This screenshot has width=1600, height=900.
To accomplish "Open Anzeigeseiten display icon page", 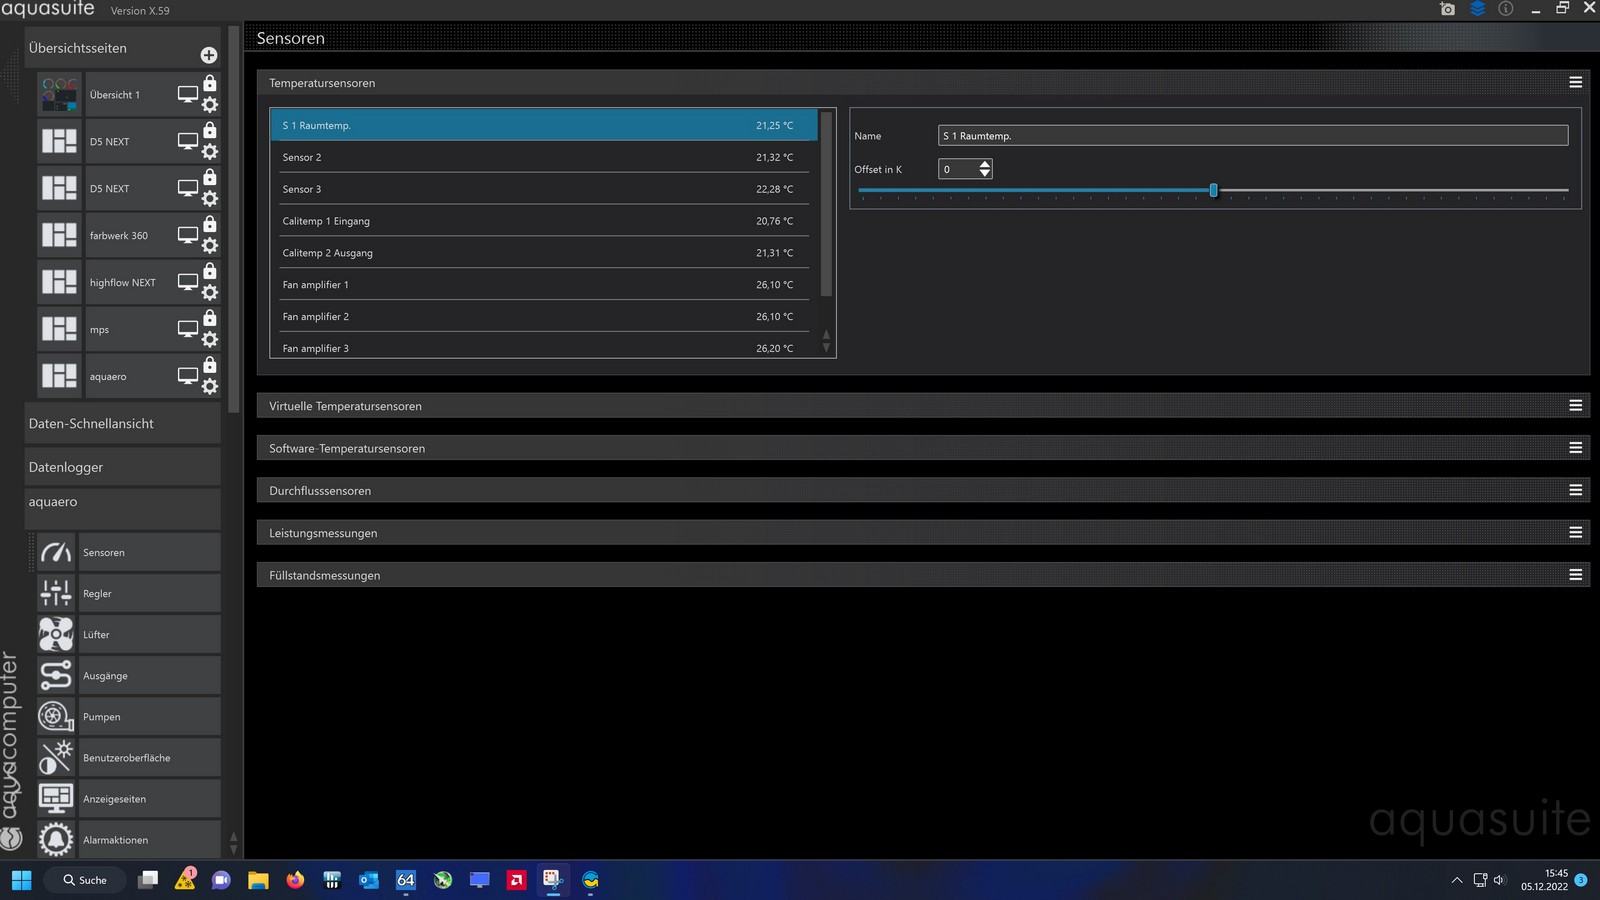I will 56,799.
